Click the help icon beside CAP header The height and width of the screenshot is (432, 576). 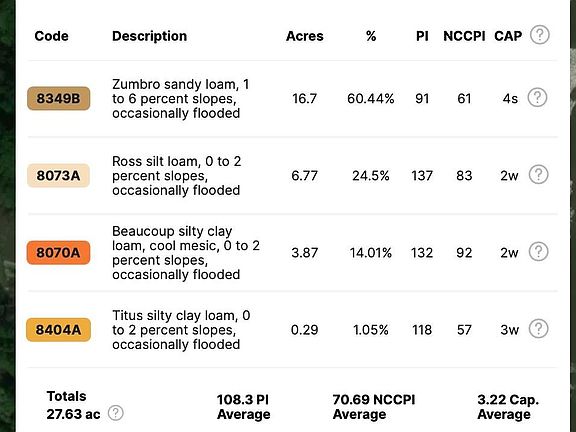click(x=540, y=35)
